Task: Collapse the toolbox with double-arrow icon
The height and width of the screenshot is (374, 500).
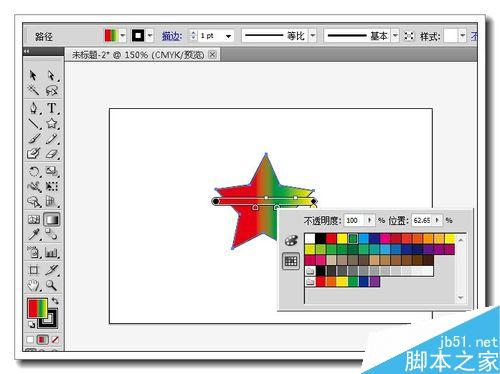Action: [27, 51]
